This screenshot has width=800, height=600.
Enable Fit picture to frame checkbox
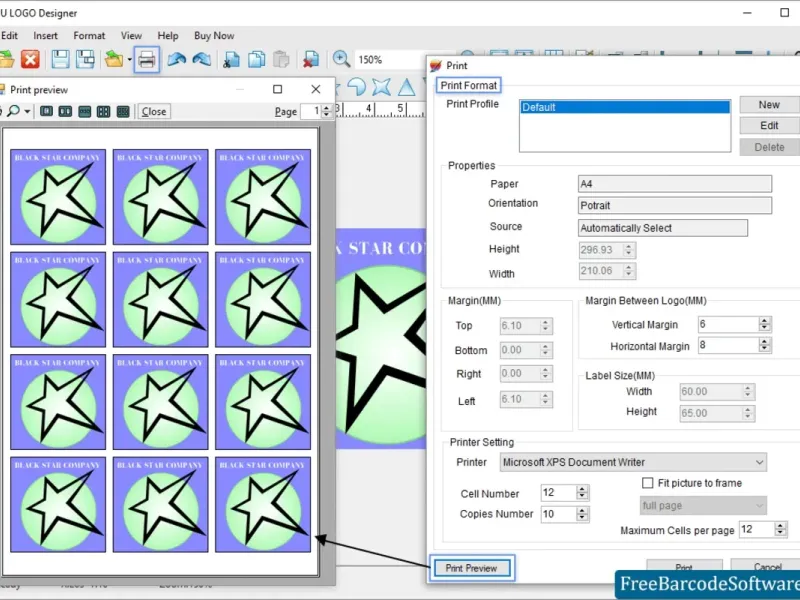(x=647, y=483)
